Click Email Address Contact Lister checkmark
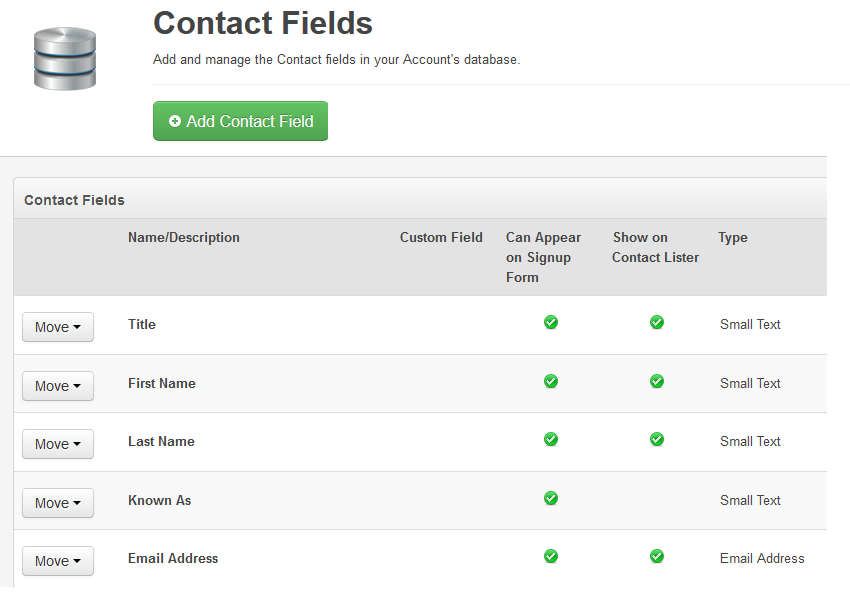Viewport: 850px width, 595px height. pos(656,557)
